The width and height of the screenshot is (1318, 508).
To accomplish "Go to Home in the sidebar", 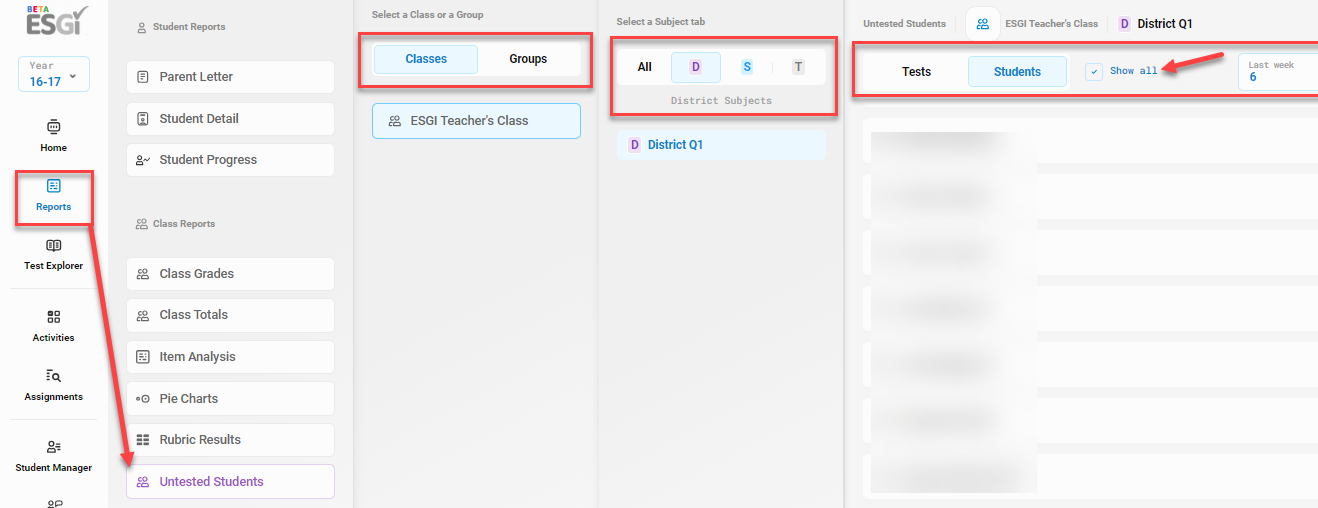I will 54,136.
